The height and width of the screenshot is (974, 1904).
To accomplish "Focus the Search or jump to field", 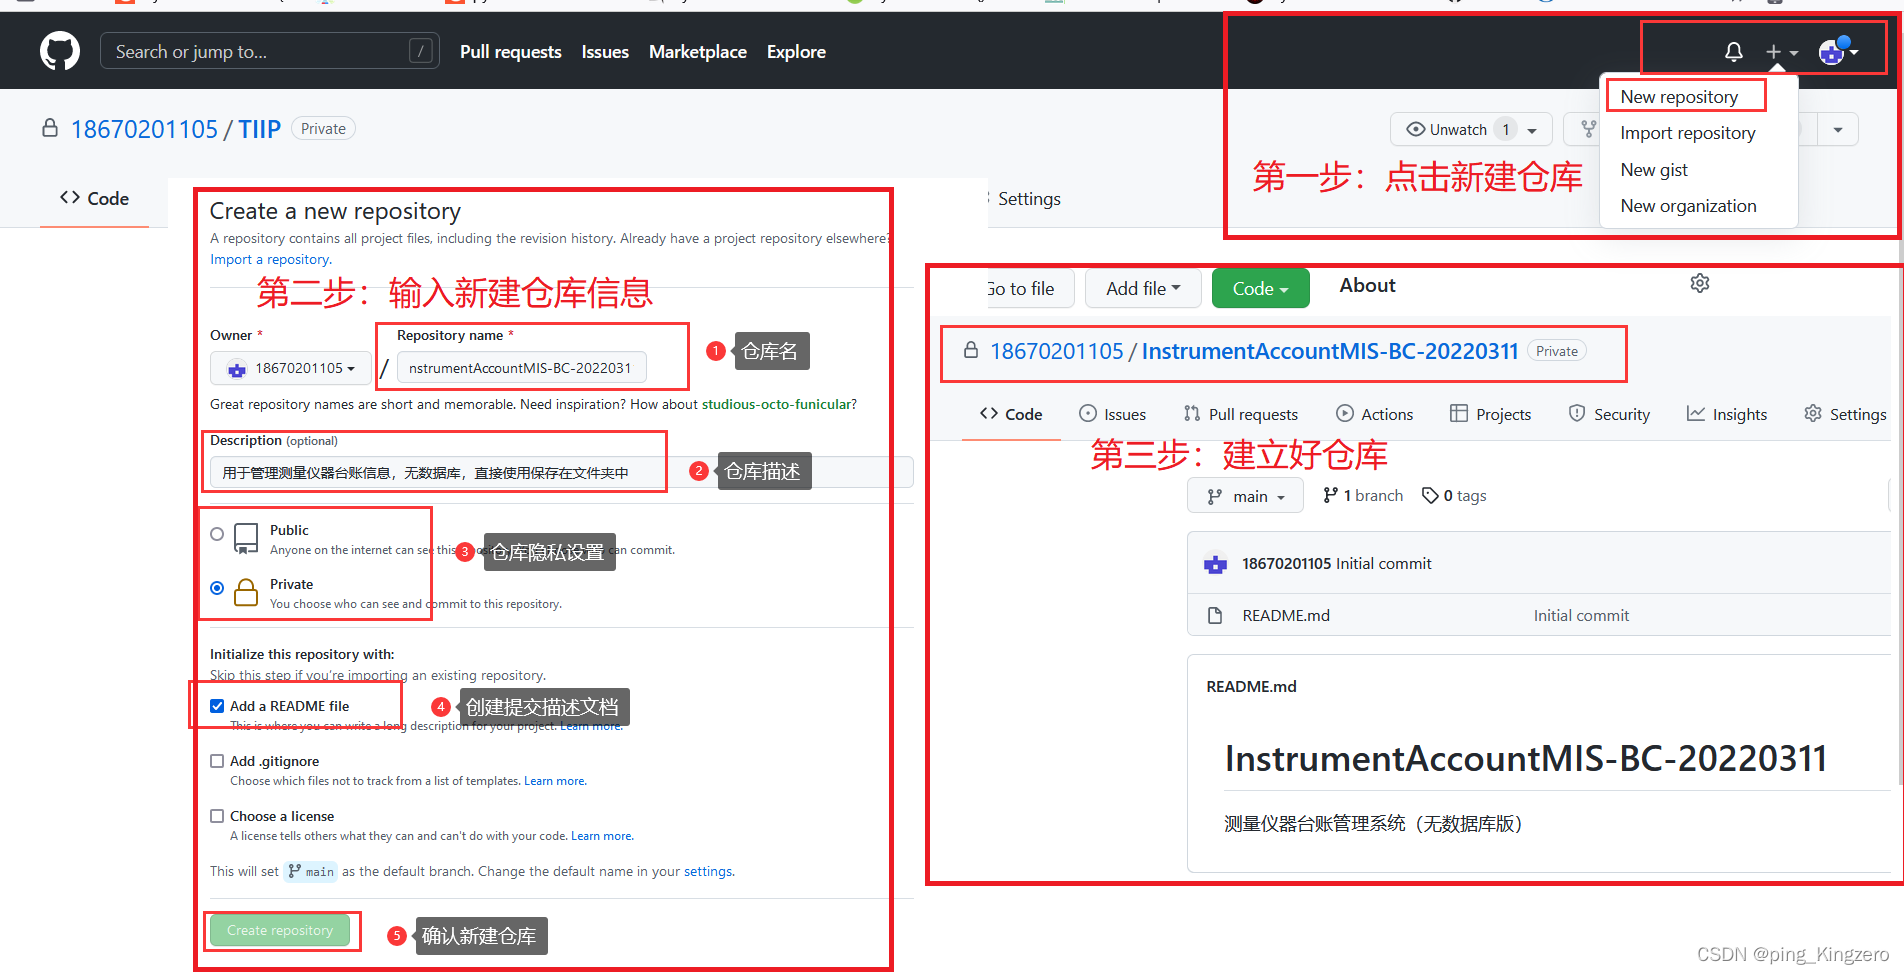I will [270, 51].
